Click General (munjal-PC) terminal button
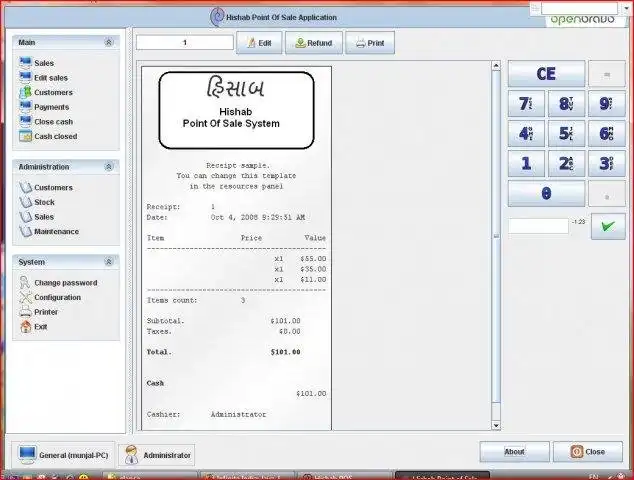 tap(63, 455)
